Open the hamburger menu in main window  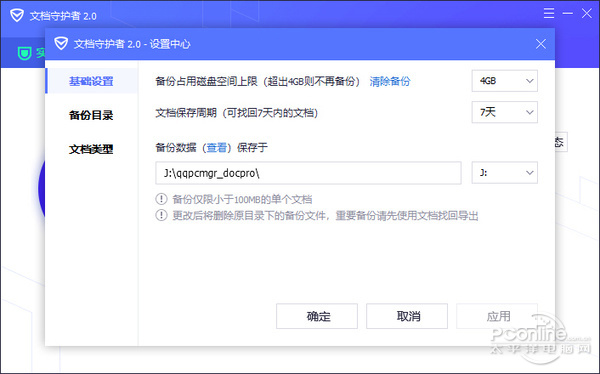(x=549, y=13)
